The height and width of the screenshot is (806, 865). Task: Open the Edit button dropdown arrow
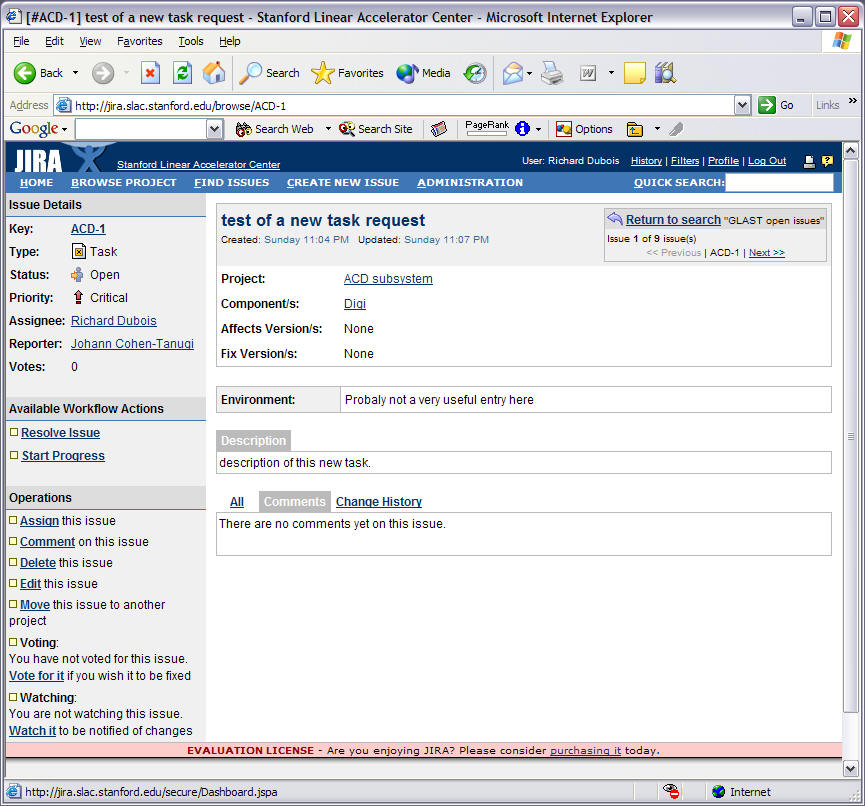[611, 73]
